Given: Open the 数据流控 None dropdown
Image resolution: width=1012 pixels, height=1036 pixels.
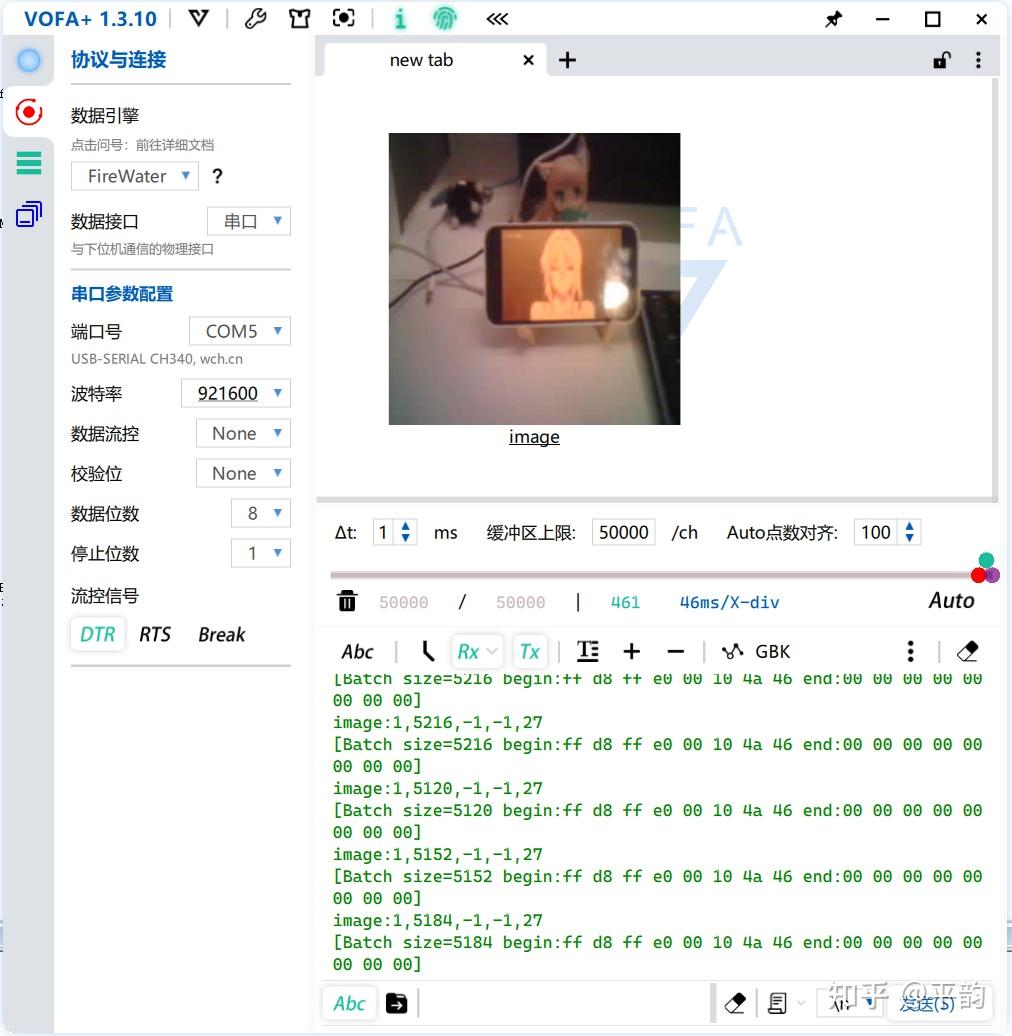Looking at the screenshot, I should 243,433.
